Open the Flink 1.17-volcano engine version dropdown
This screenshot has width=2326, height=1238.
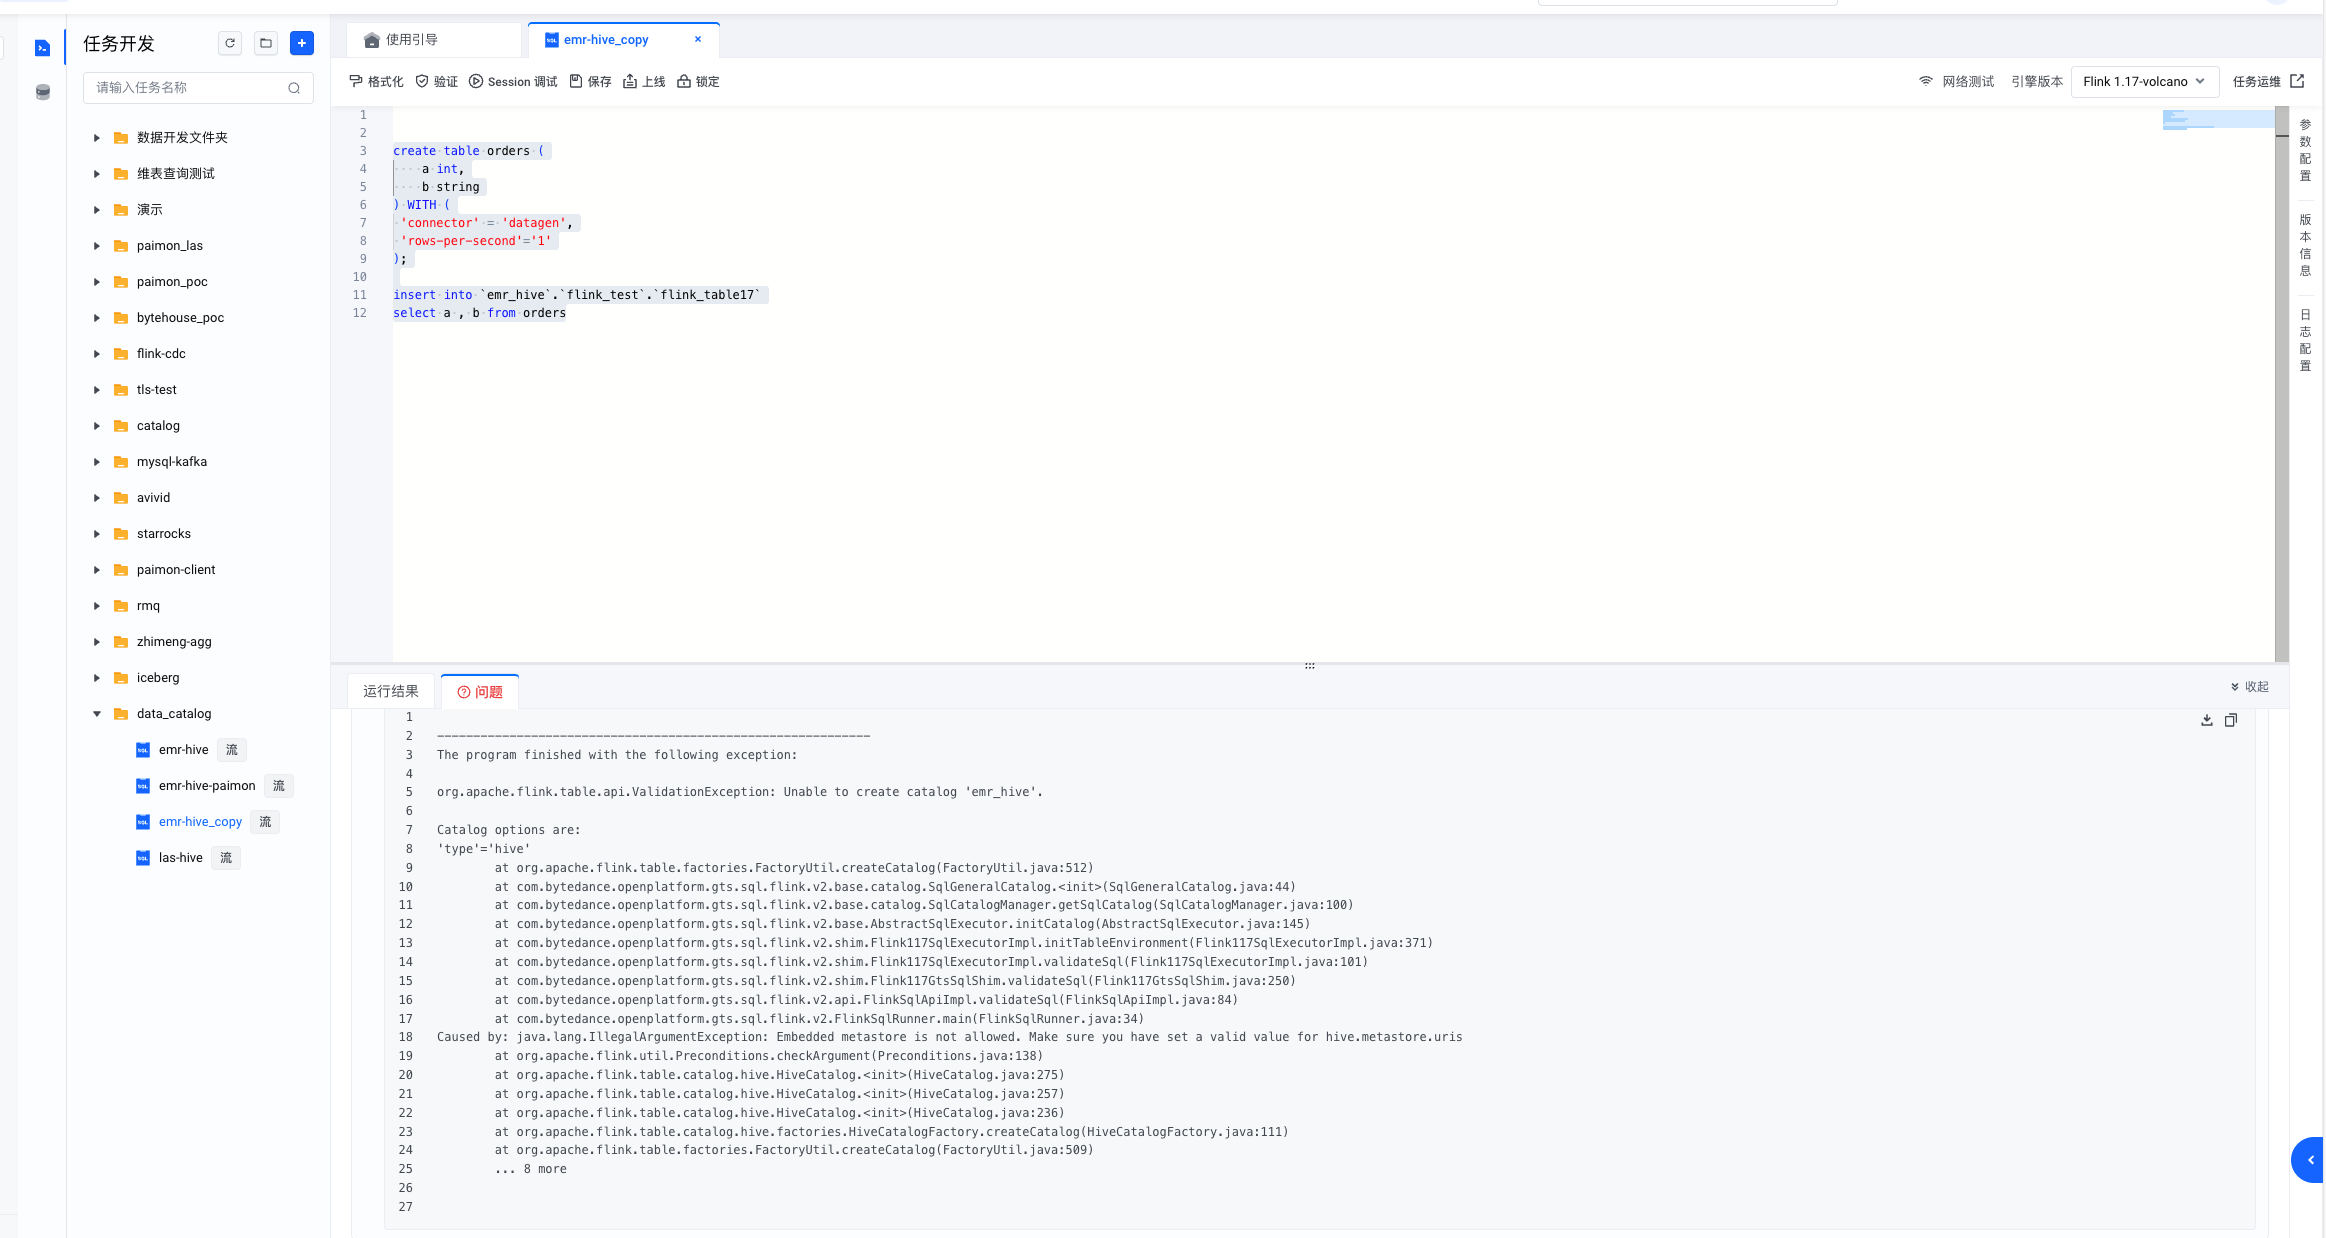point(2144,82)
